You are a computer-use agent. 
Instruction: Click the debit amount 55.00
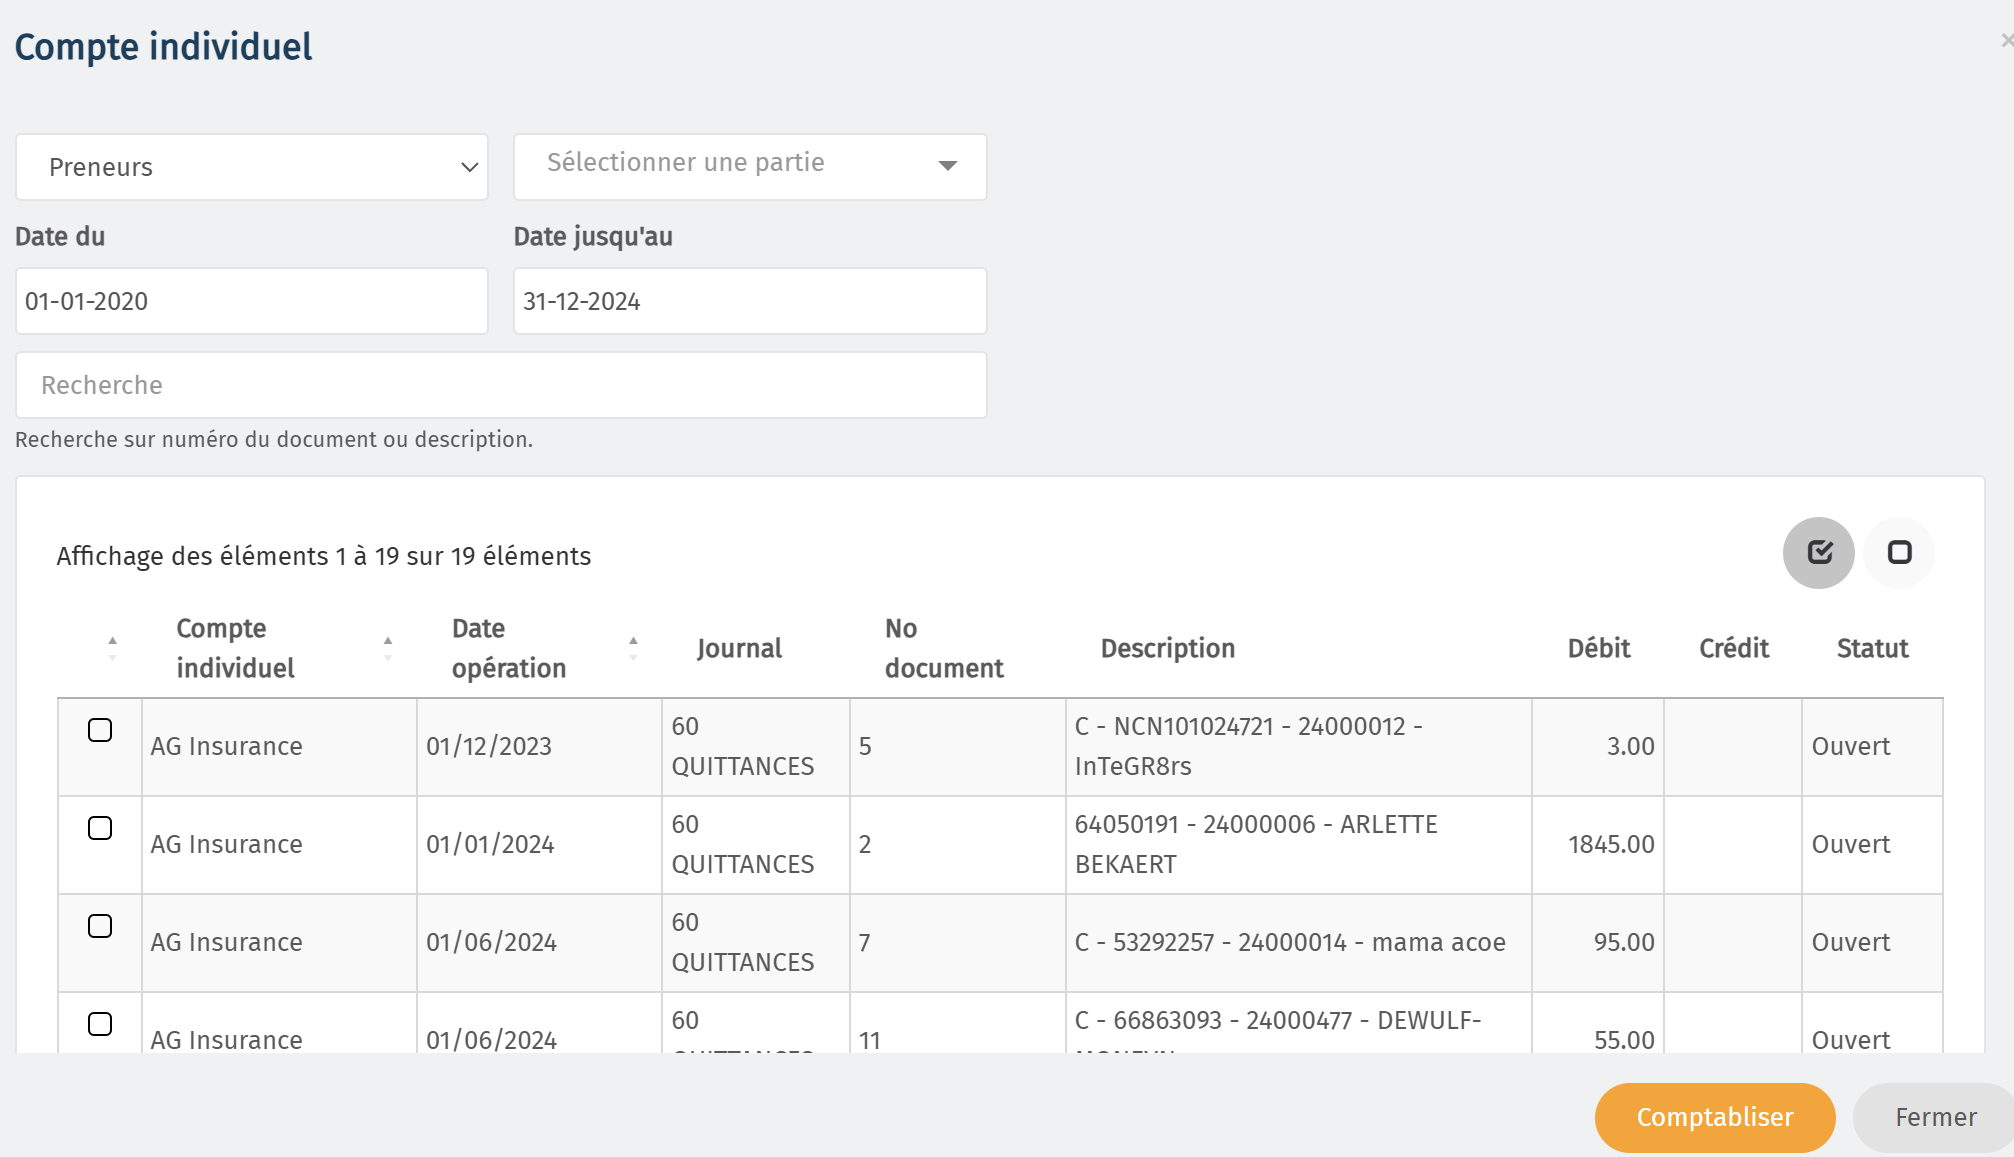(x=1624, y=1040)
